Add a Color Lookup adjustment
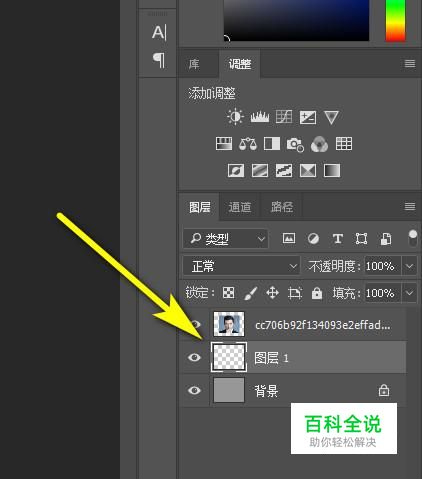Image resolution: width=422 pixels, height=479 pixels. [x=344, y=144]
